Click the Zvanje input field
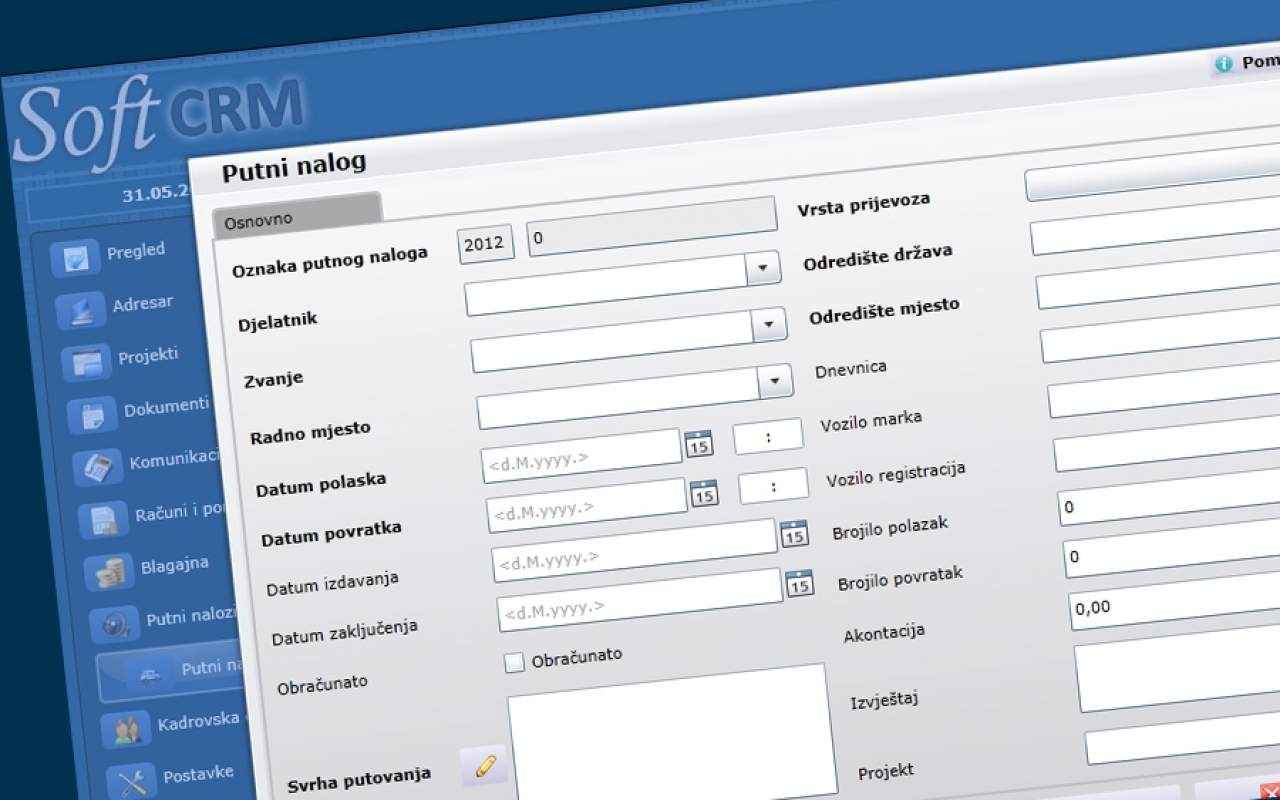The width and height of the screenshot is (1280, 800). point(611,341)
